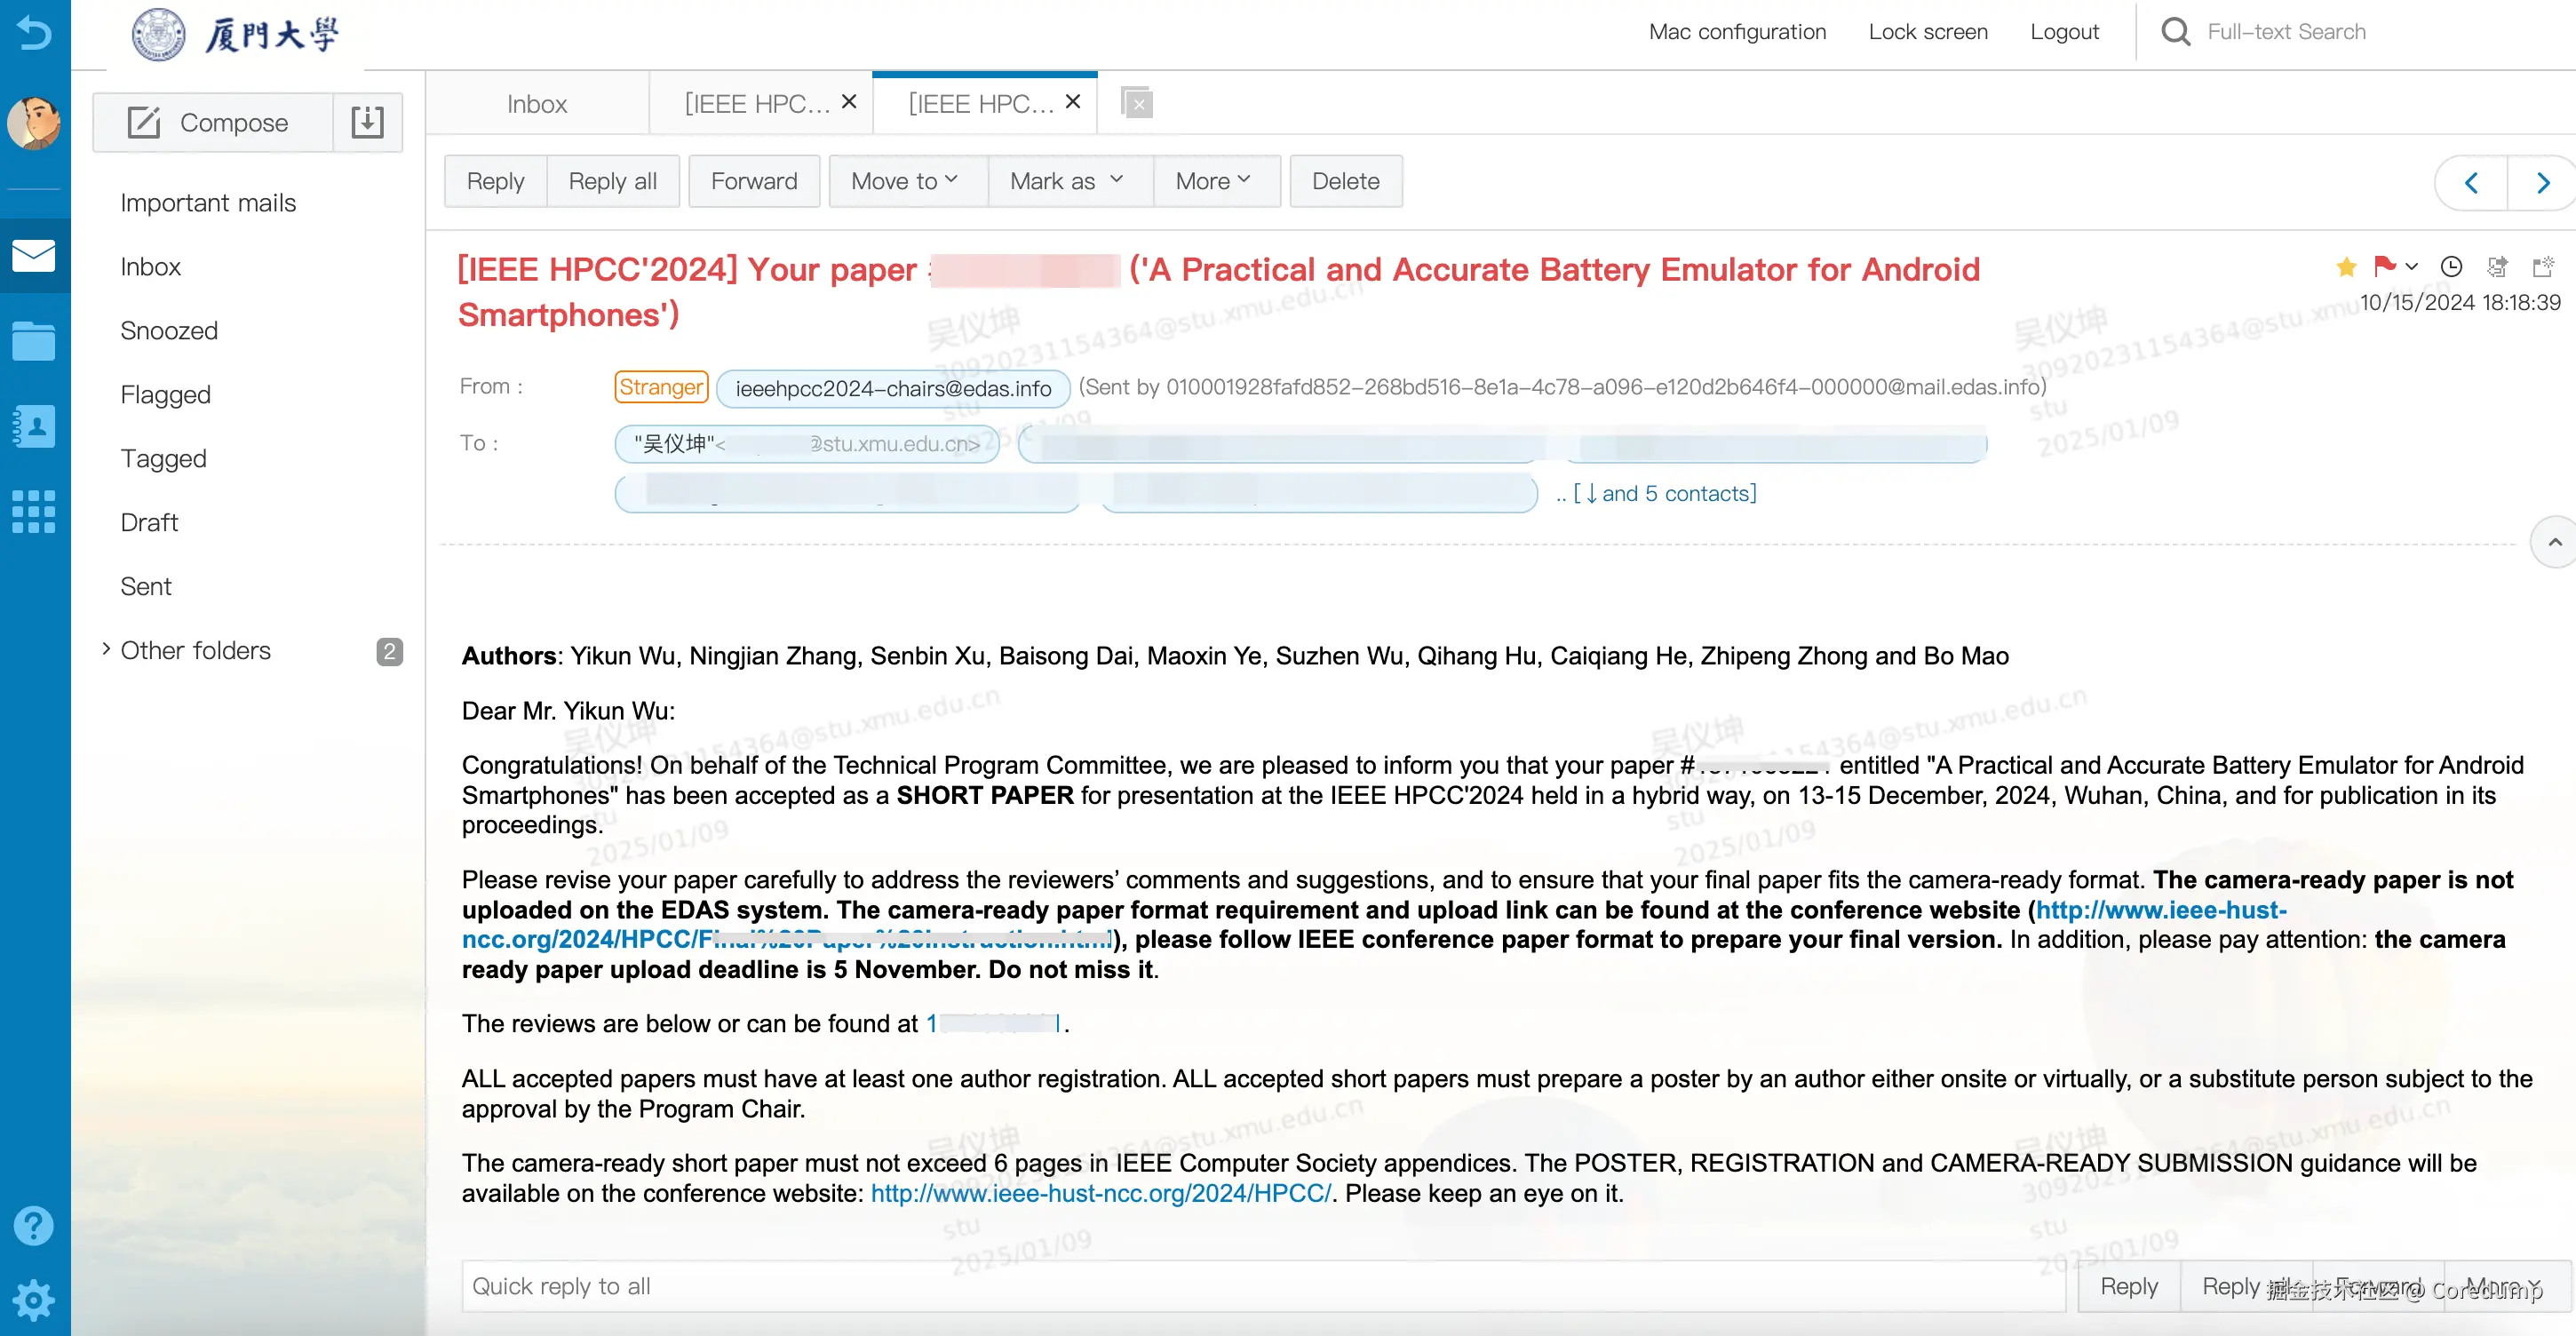The height and width of the screenshot is (1336, 2576).
Task: Toggle the yellow star on this email
Action: point(2346,266)
